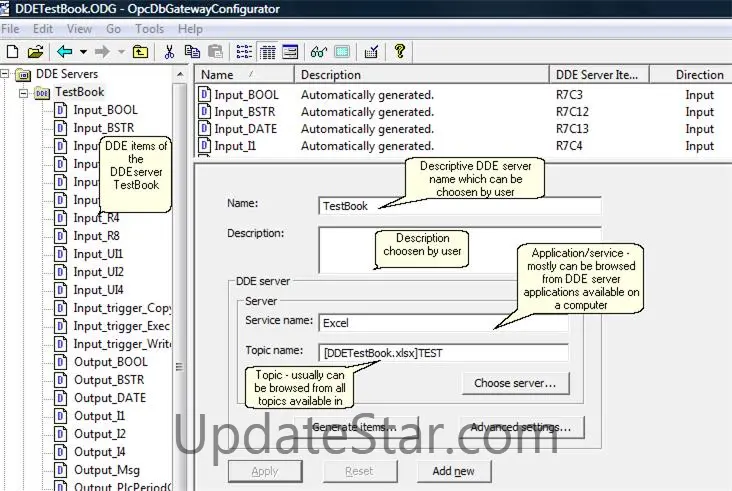This screenshot has height=491, width=732.
Task: Select Input_UI1 tree item
Action: click(x=98, y=254)
